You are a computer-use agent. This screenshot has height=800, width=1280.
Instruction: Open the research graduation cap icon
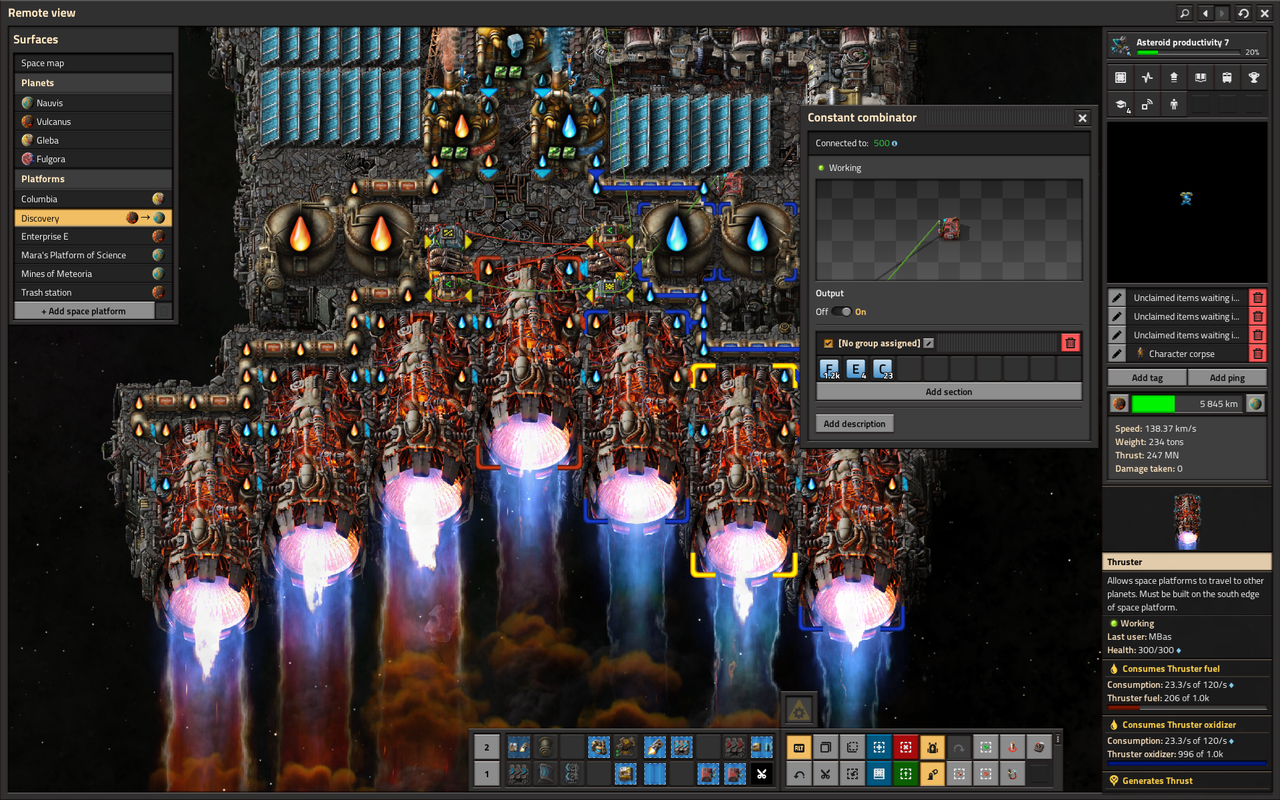coord(1121,104)
